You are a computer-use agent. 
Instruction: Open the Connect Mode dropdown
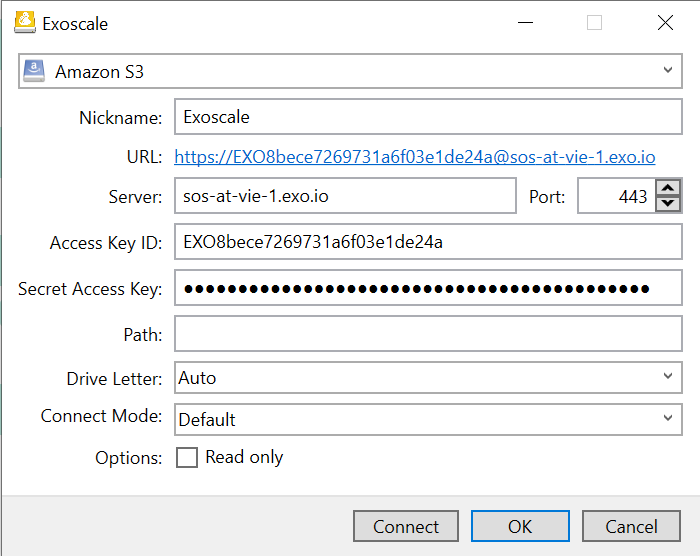coord(667,419)
